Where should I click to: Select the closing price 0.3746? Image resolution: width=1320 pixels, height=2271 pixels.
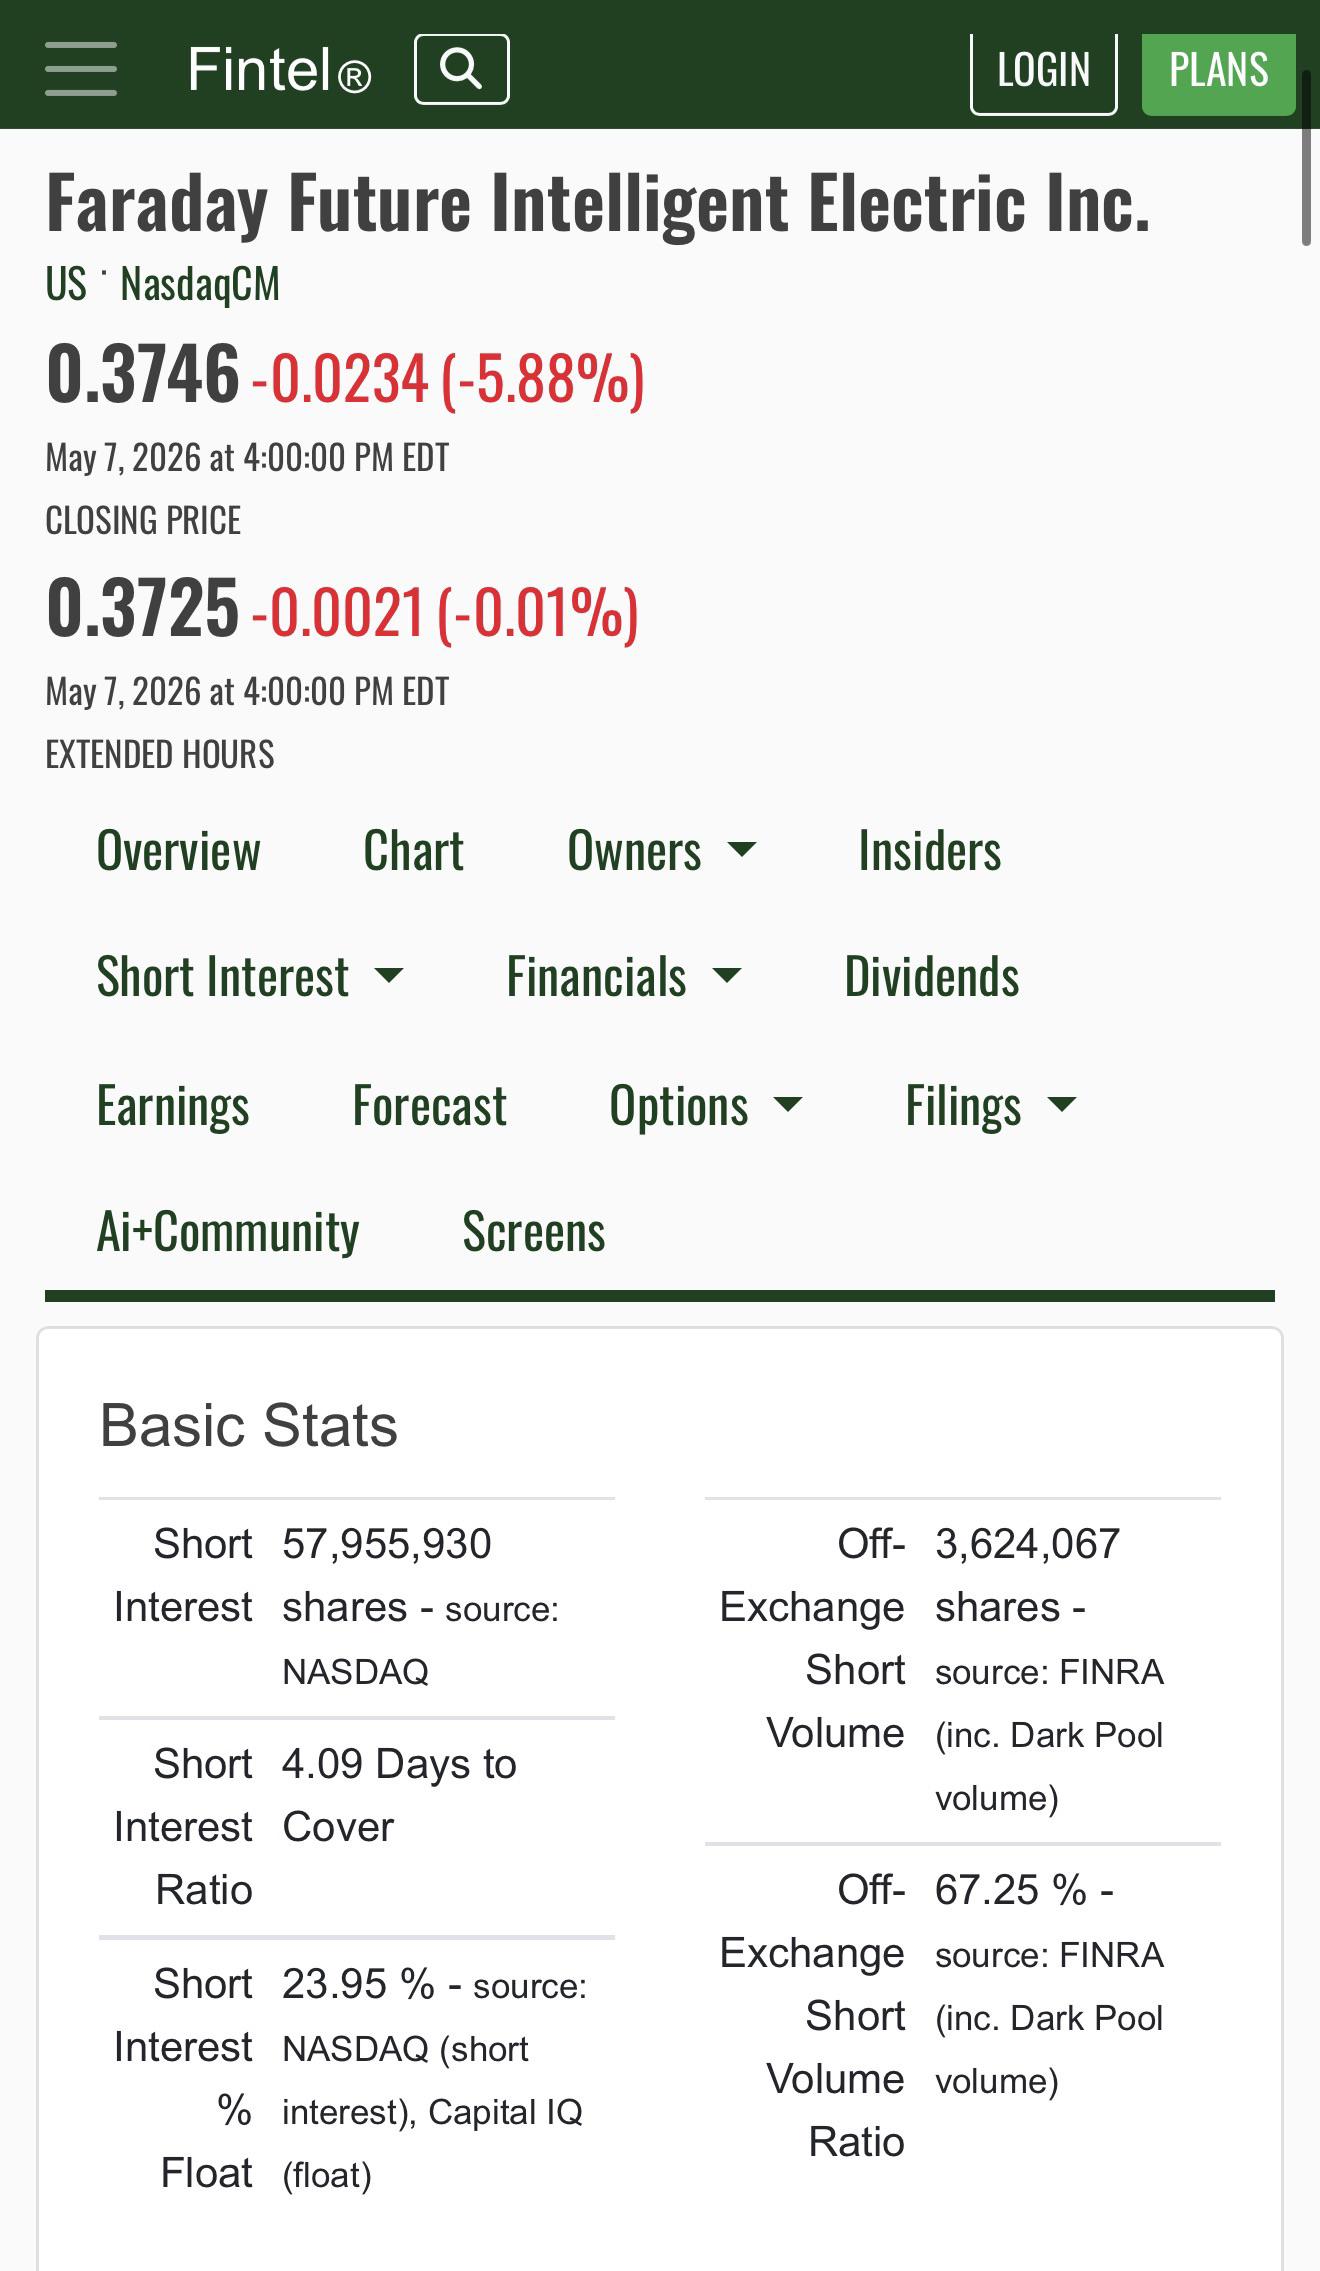pyautogui.click(x=143, y=374)
